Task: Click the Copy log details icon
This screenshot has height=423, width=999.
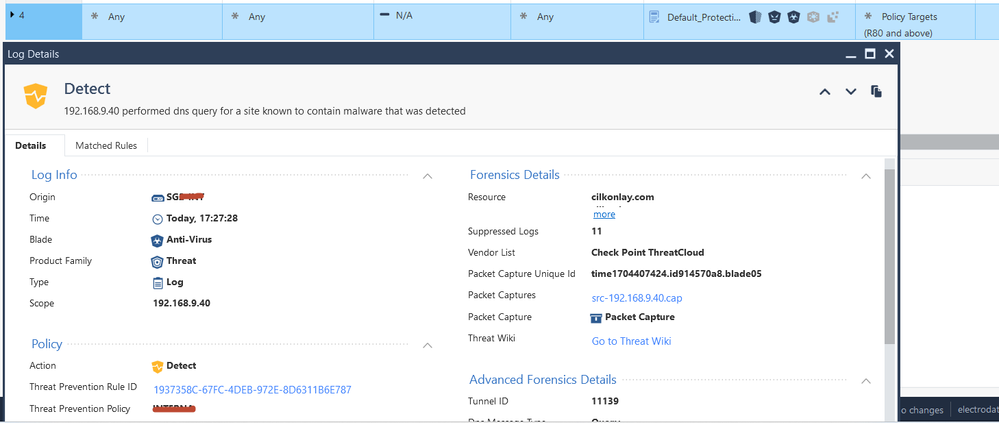Action: point(876,91)
